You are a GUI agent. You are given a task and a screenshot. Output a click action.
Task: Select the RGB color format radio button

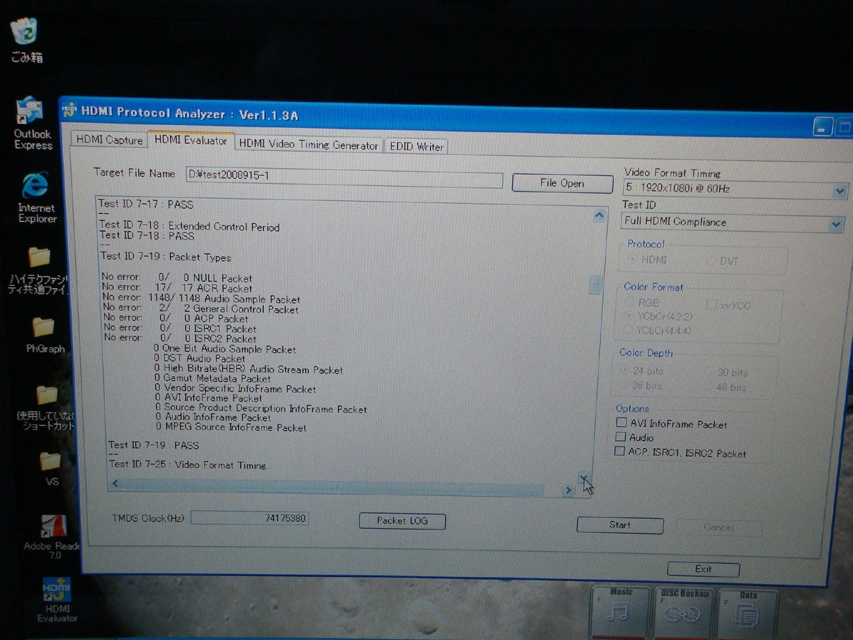click(630, 301)
